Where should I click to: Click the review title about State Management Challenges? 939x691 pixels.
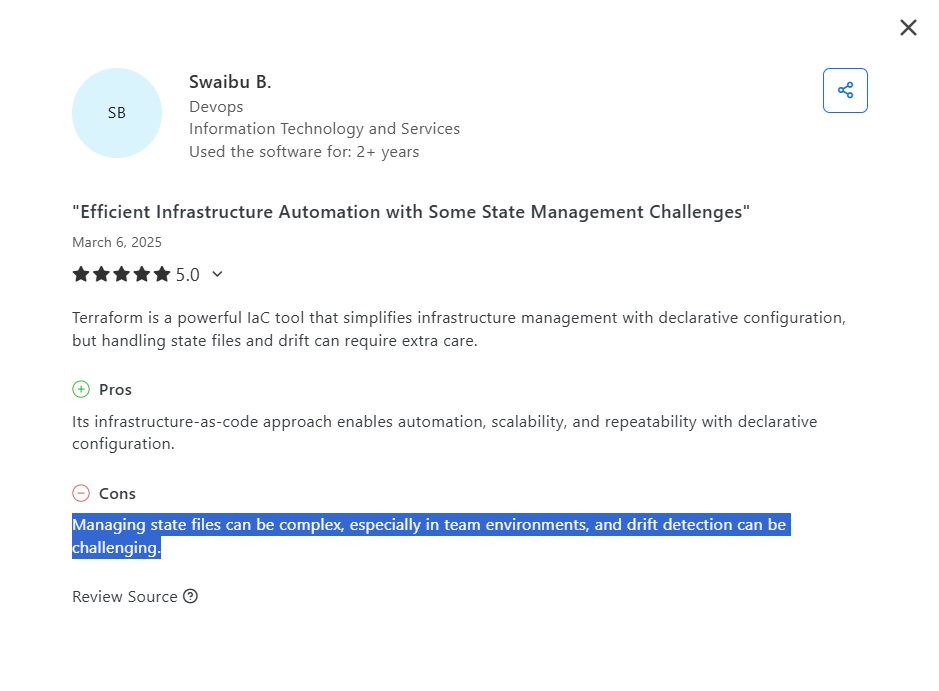411,212
